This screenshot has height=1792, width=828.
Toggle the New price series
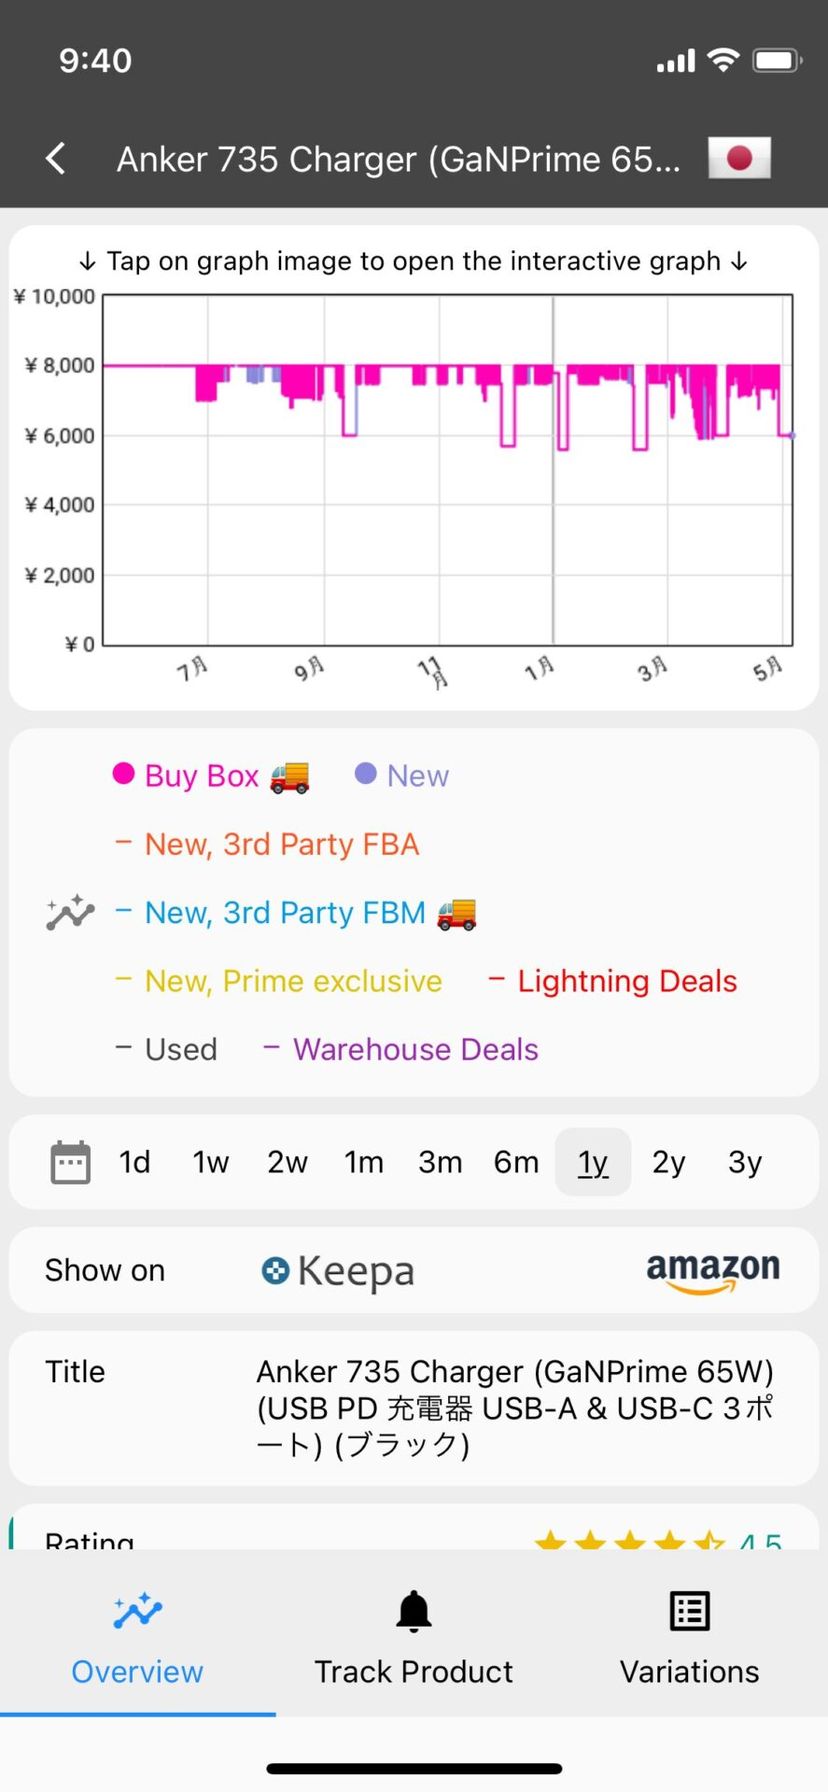coord(402,776)
